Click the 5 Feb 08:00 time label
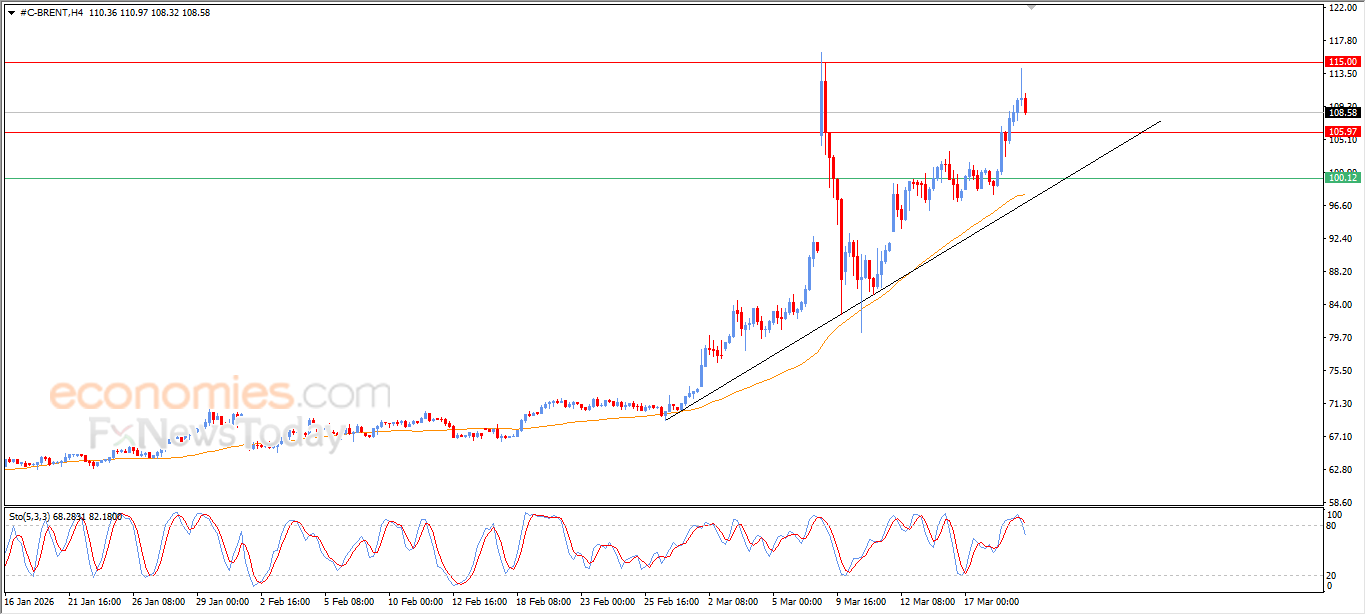The image size is (1366, 615). pos(349,602)
